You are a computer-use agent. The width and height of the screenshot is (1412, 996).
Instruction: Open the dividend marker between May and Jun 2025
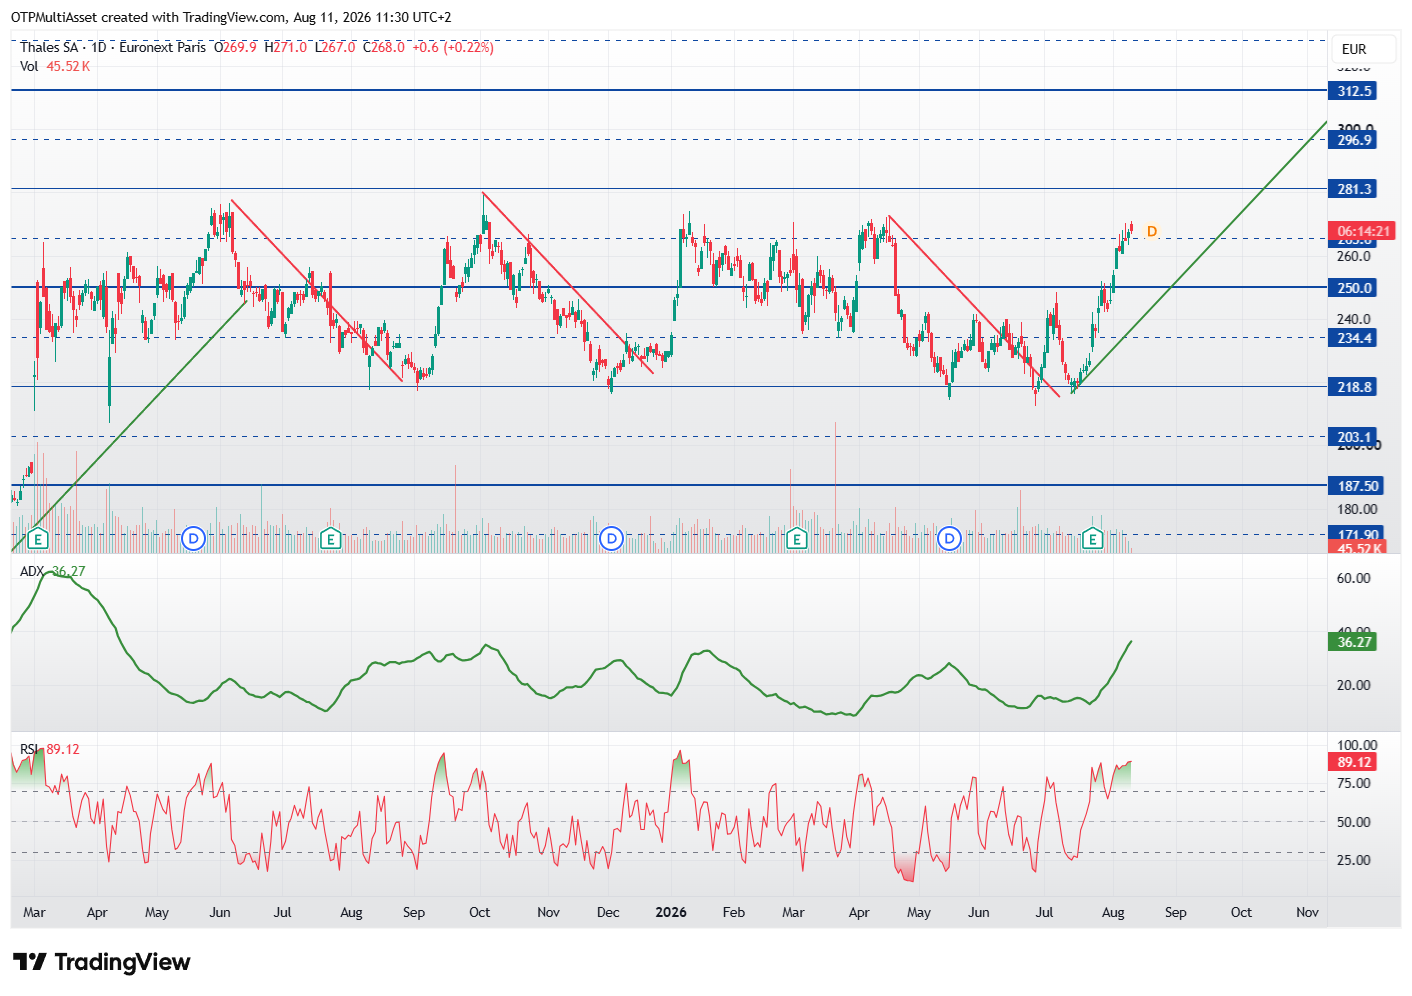pyautogui.click(x=194, y=540)
